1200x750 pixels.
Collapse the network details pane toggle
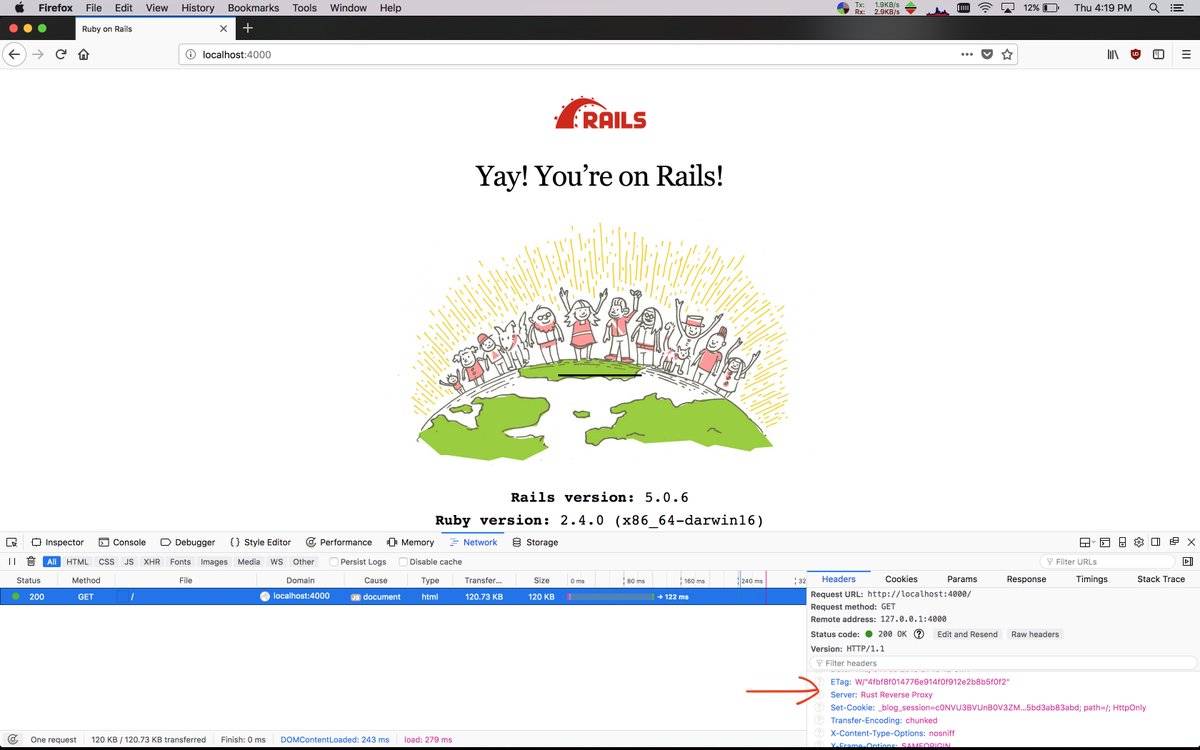[x=1187, y=562]
